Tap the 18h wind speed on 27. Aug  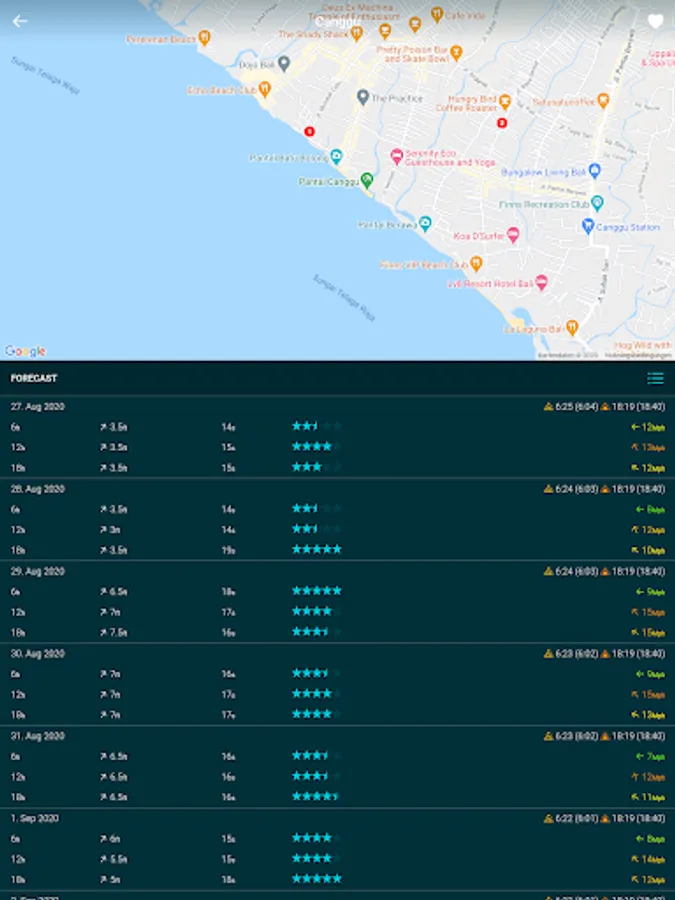tap(648, 468)
